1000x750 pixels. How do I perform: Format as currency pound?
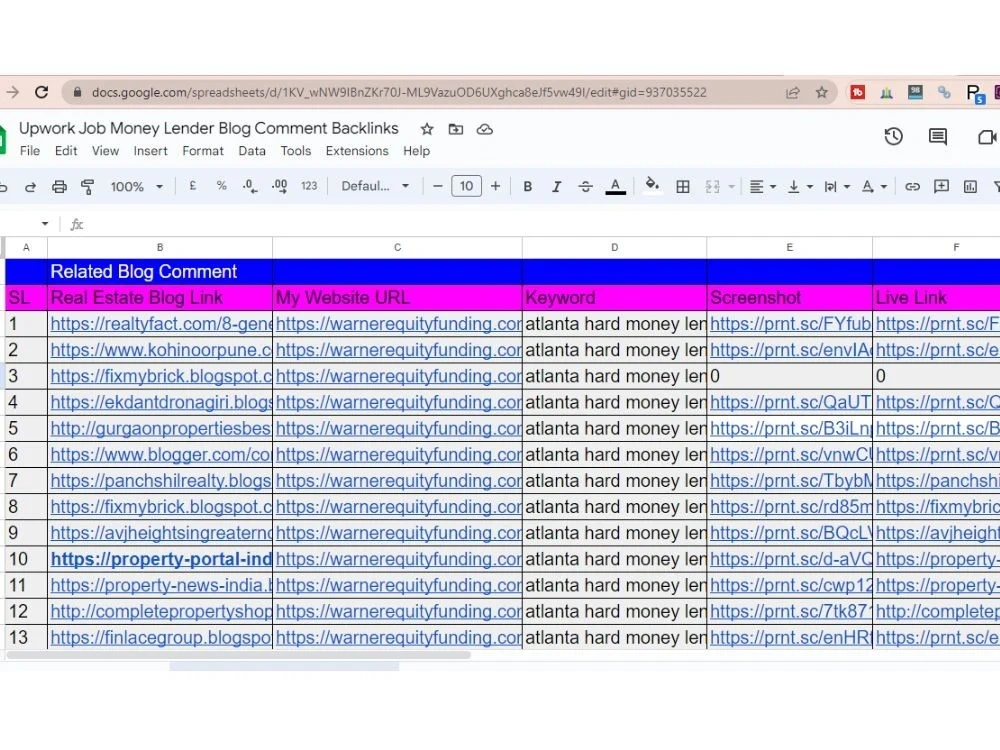193,186
